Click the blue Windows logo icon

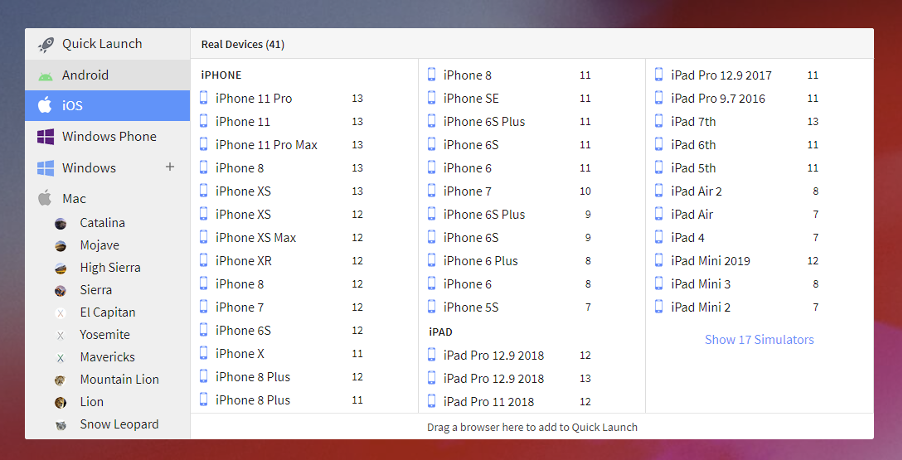[x=45, y=168]
